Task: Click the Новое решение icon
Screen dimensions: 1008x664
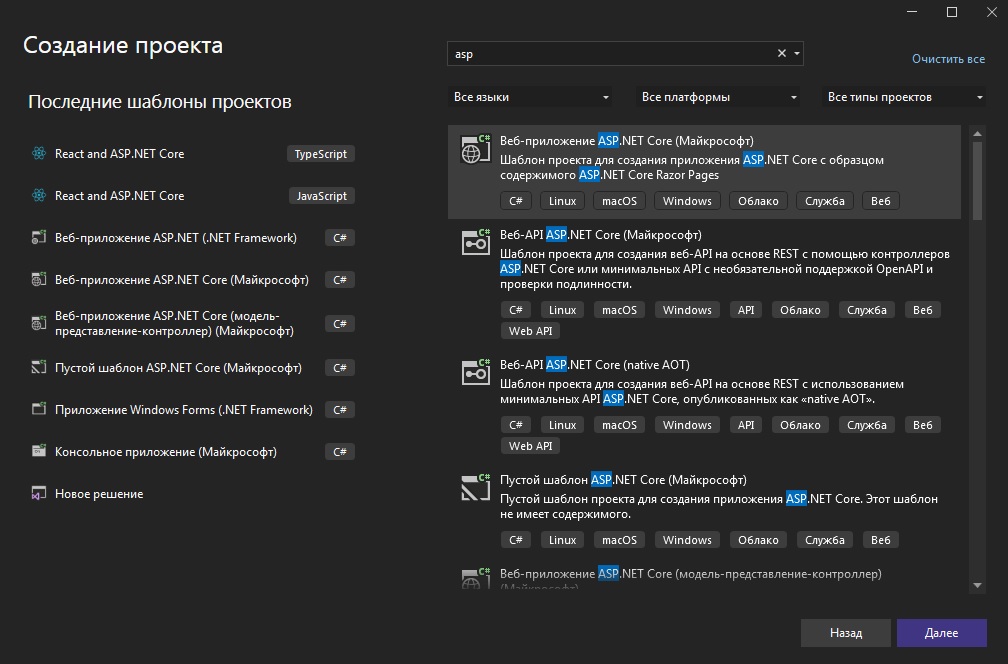Action: (x=39, y=494)
